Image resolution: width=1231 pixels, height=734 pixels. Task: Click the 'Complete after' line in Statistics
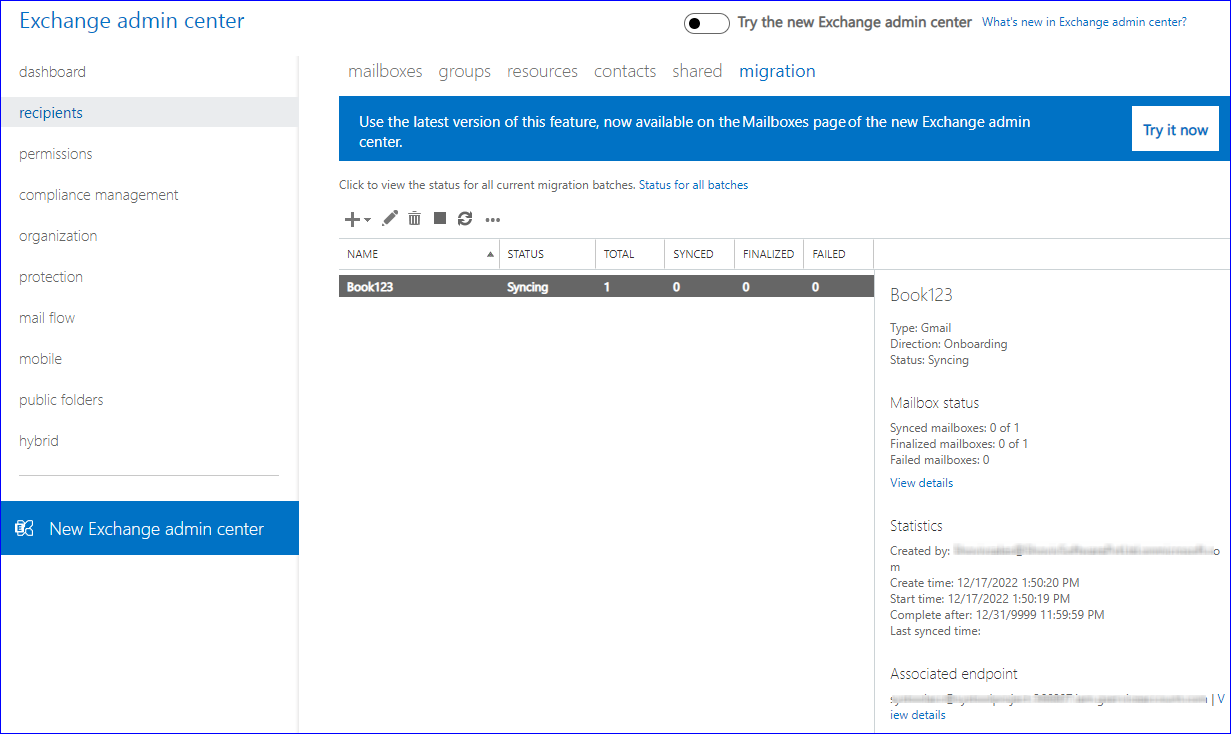997,615
